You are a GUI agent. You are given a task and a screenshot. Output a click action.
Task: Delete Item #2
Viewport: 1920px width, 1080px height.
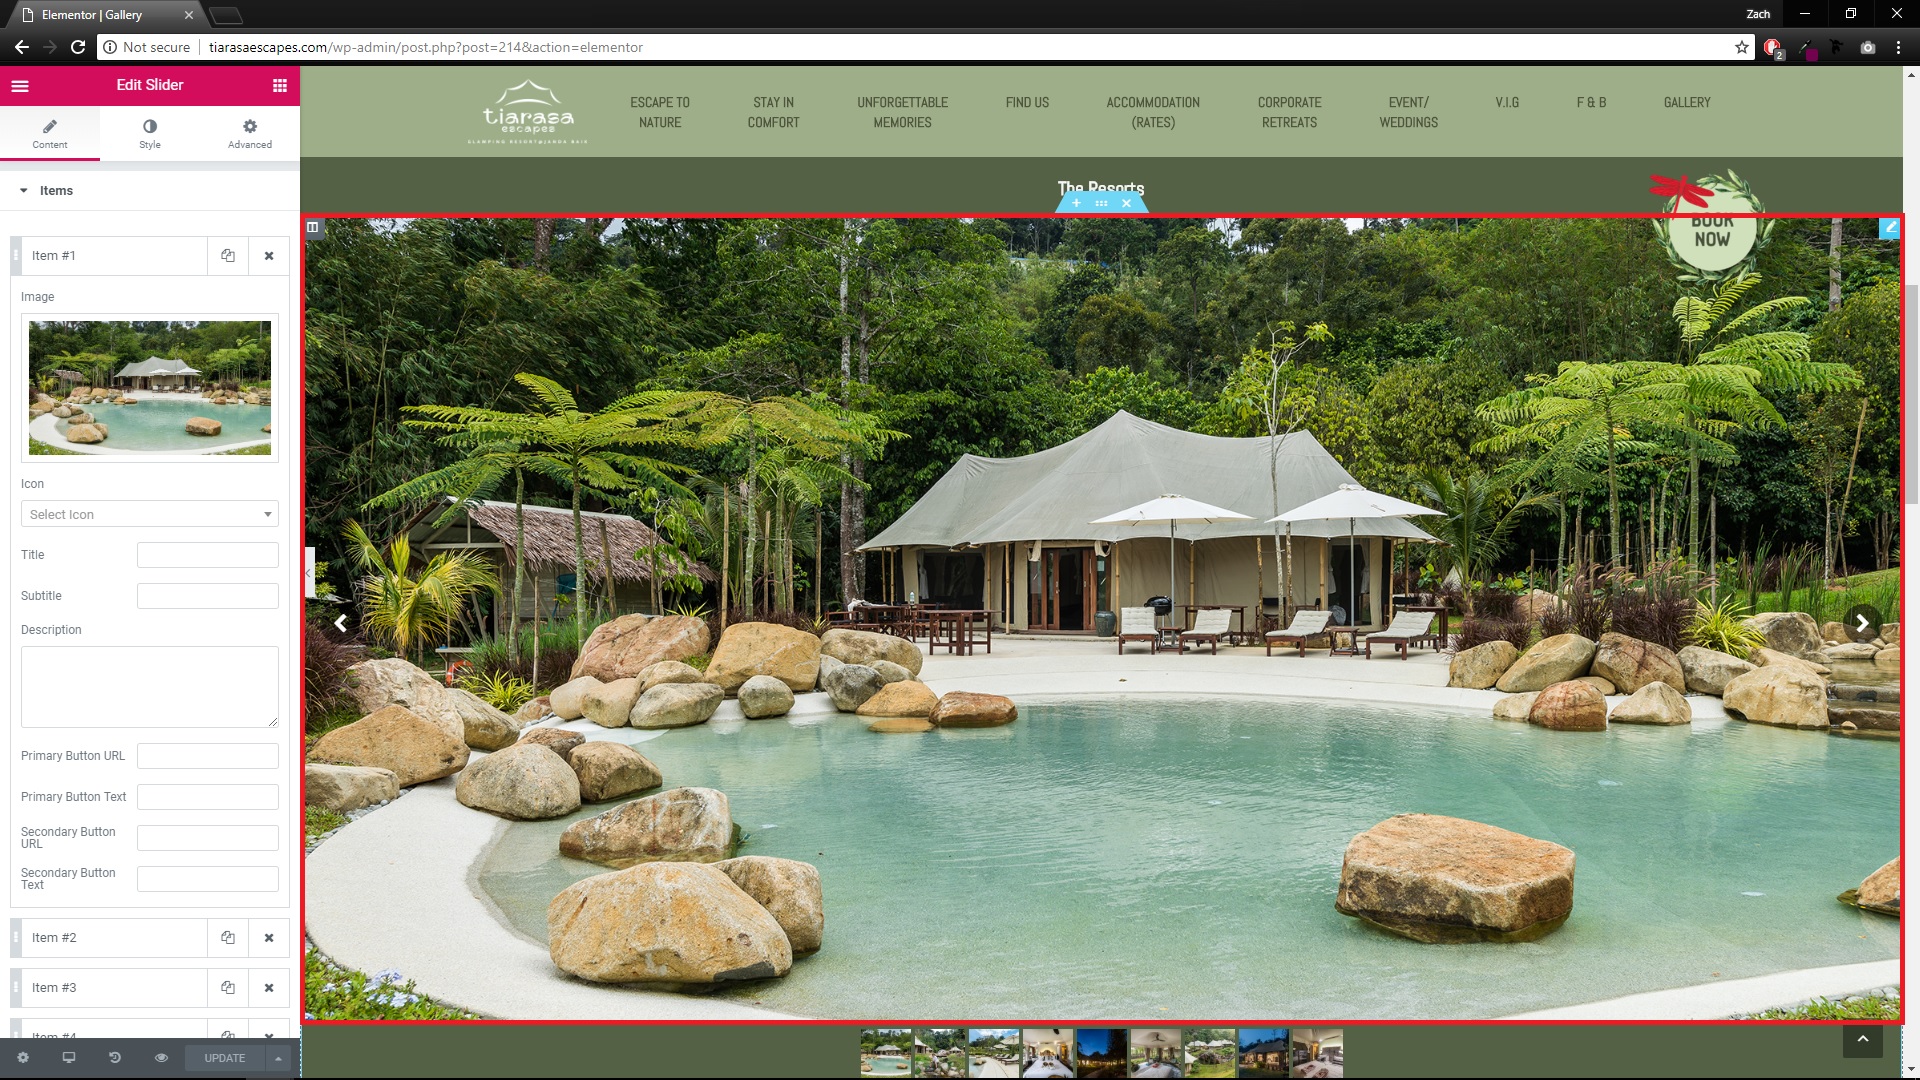pyautogui.click(x=269, y=938)
